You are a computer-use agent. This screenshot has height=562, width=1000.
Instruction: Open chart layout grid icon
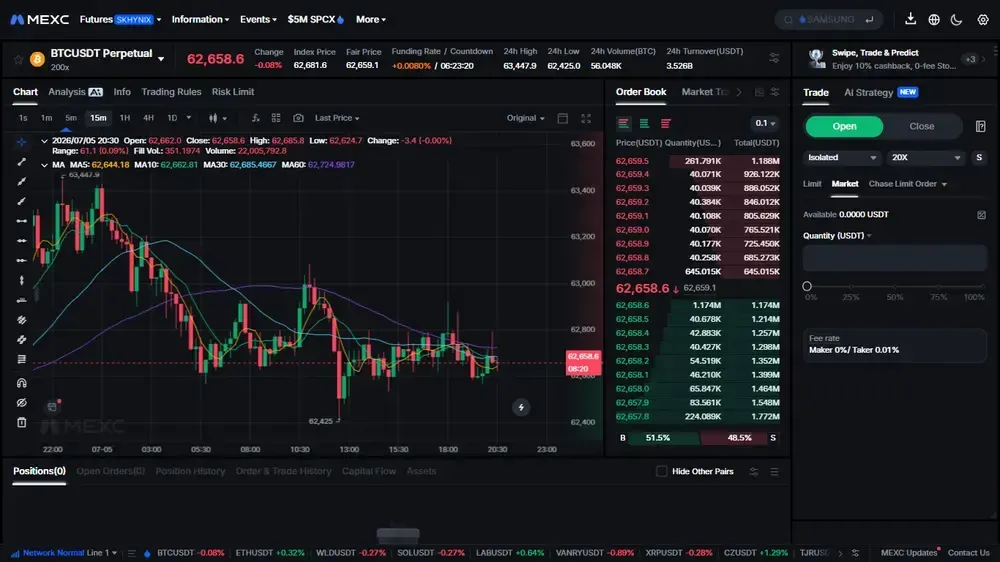[x=276, y=118]
